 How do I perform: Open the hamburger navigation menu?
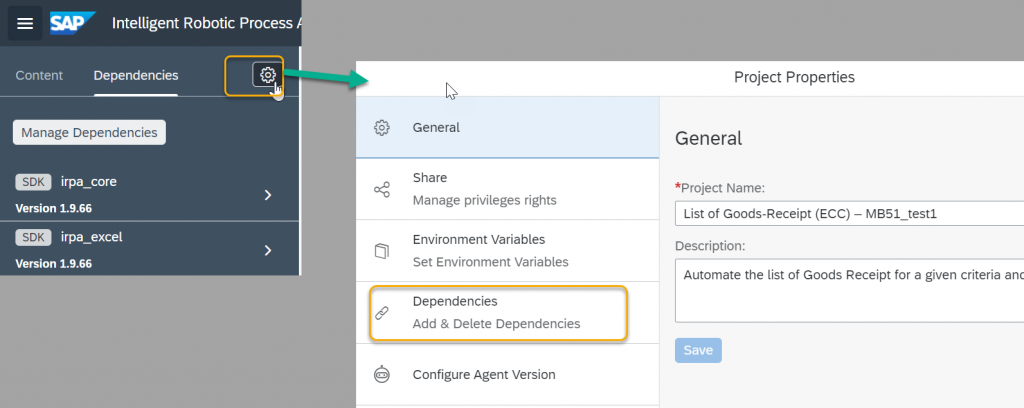[25, 24]
